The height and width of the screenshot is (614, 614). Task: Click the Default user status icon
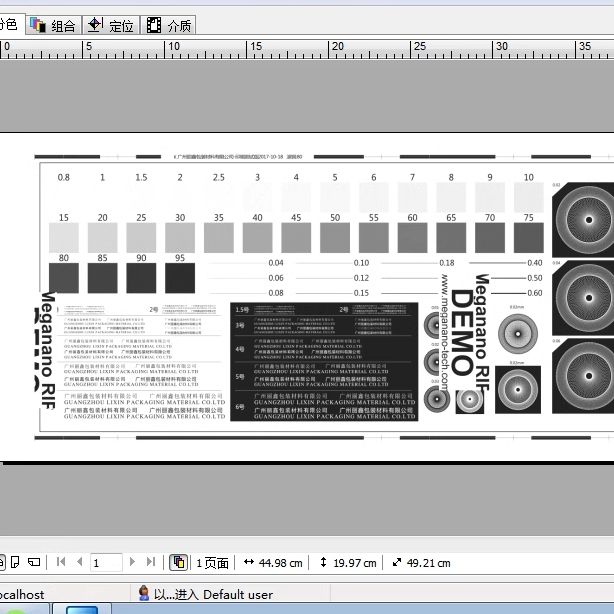coord(144,593)
